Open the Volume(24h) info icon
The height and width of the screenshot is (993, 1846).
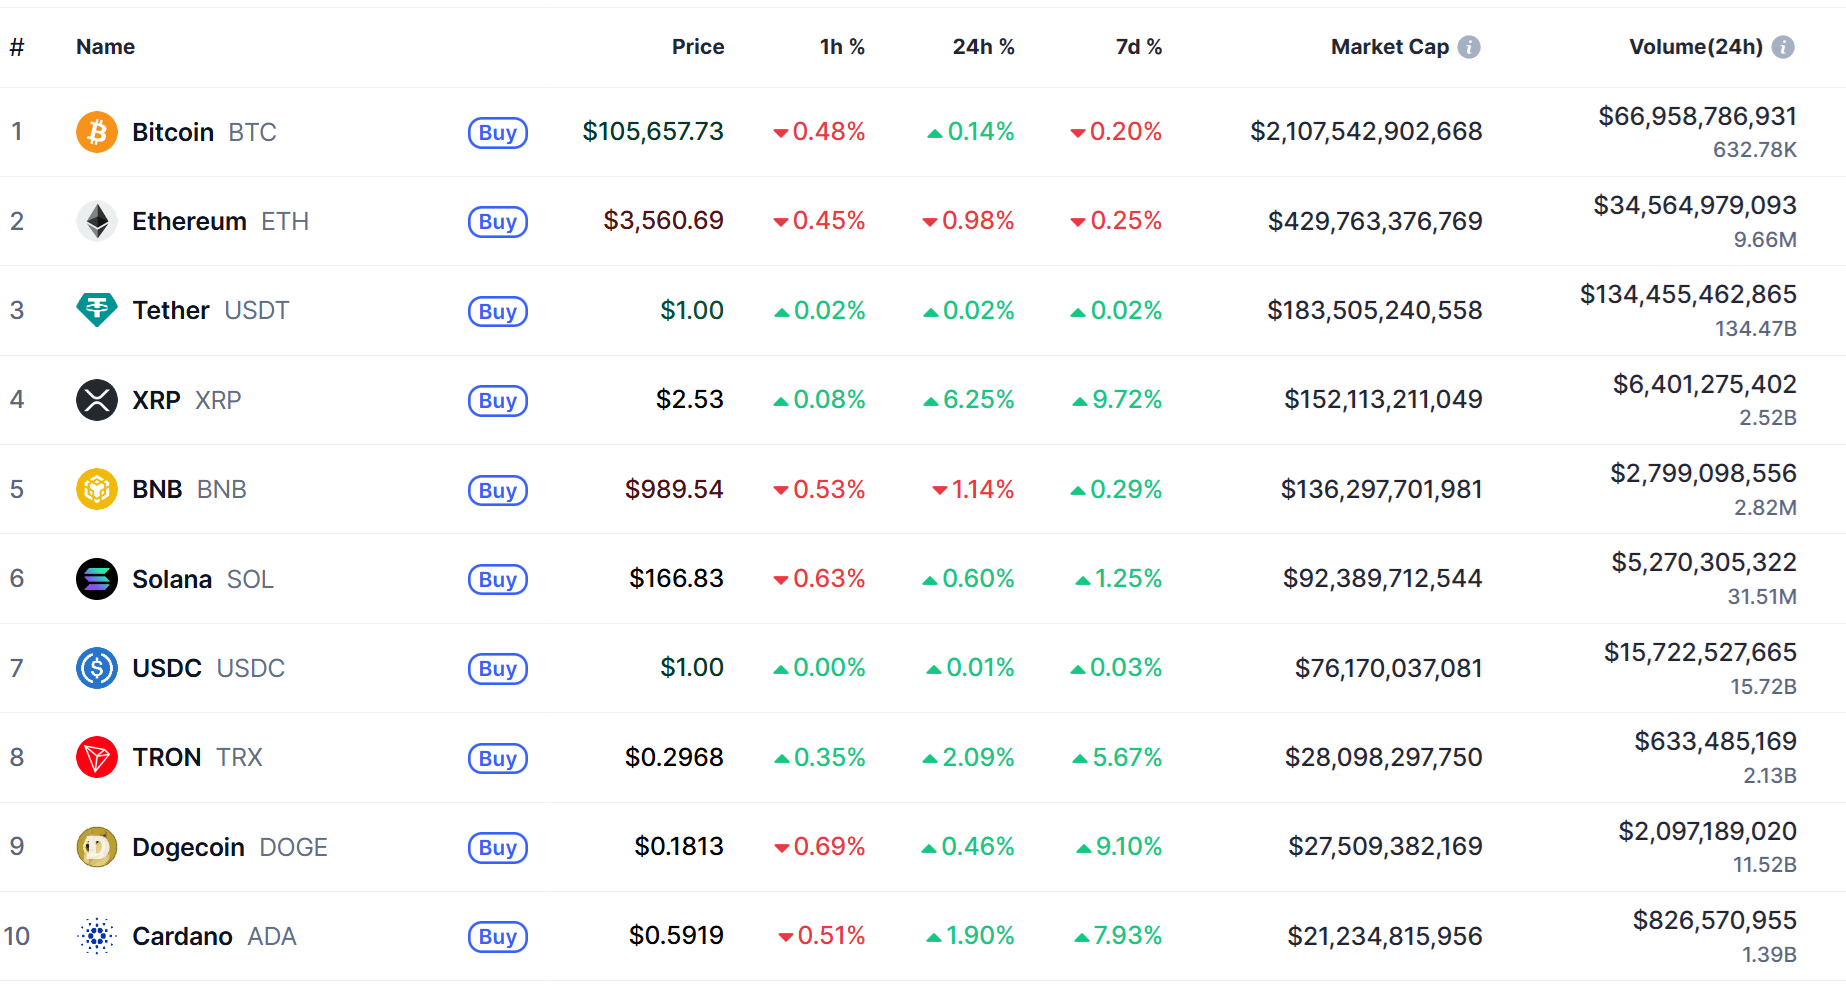[x=1783, y=47]
